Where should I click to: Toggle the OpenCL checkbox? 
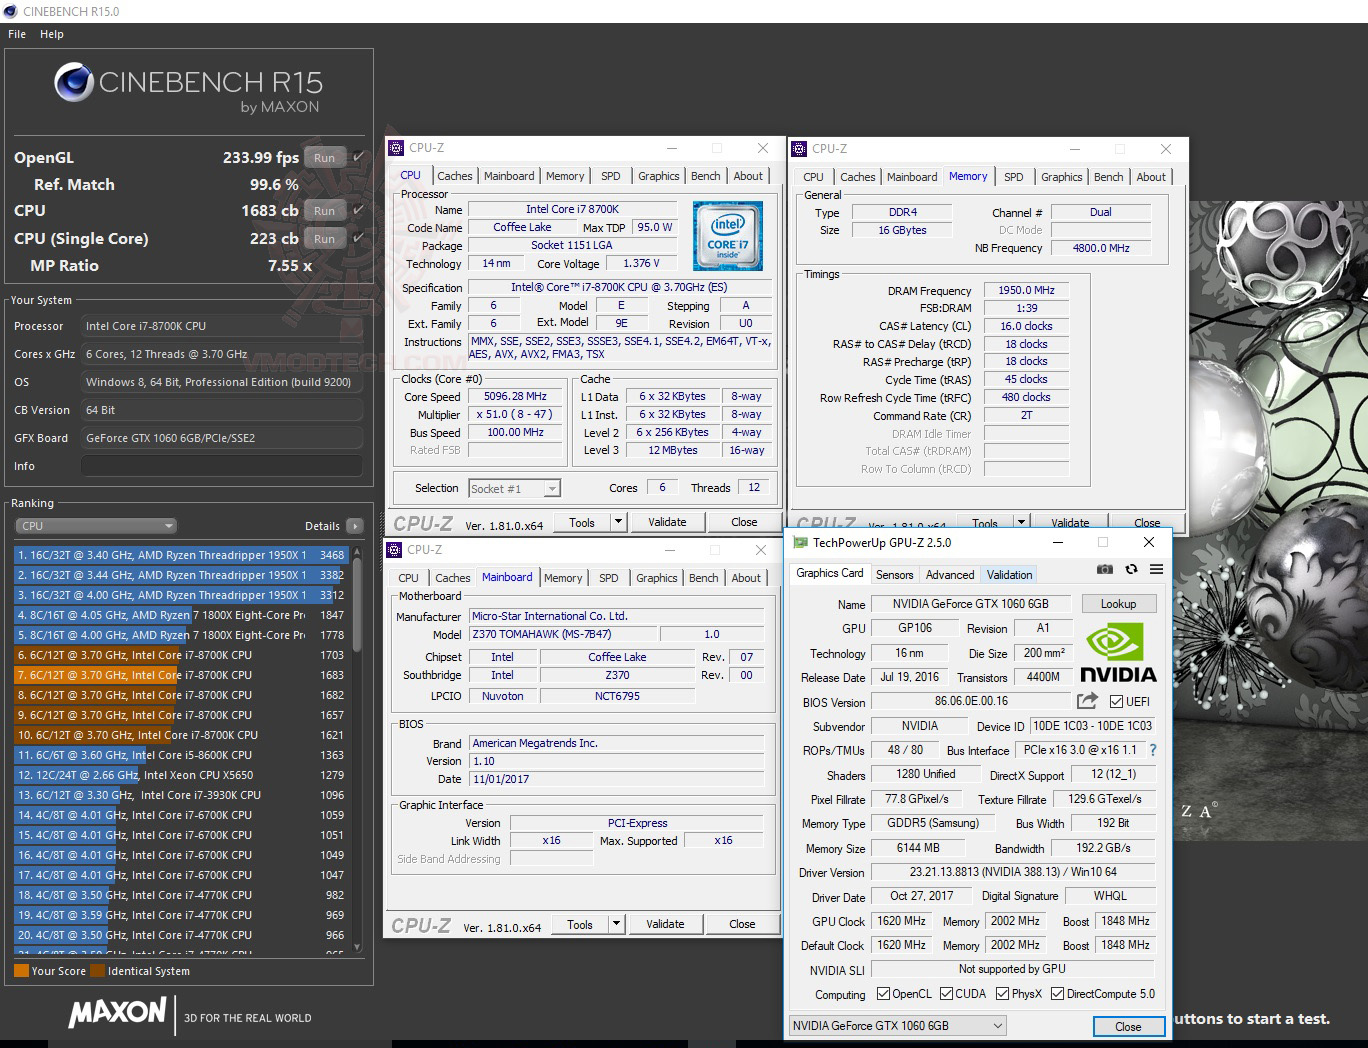[883, 994]
